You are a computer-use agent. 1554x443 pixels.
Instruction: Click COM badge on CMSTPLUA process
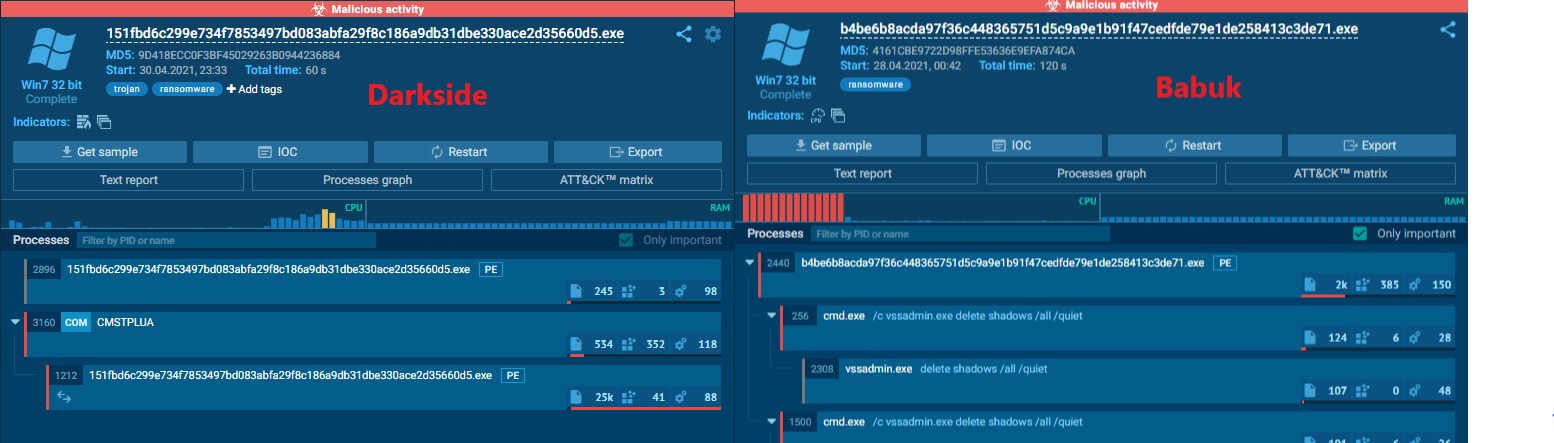(x=75, y=322)
